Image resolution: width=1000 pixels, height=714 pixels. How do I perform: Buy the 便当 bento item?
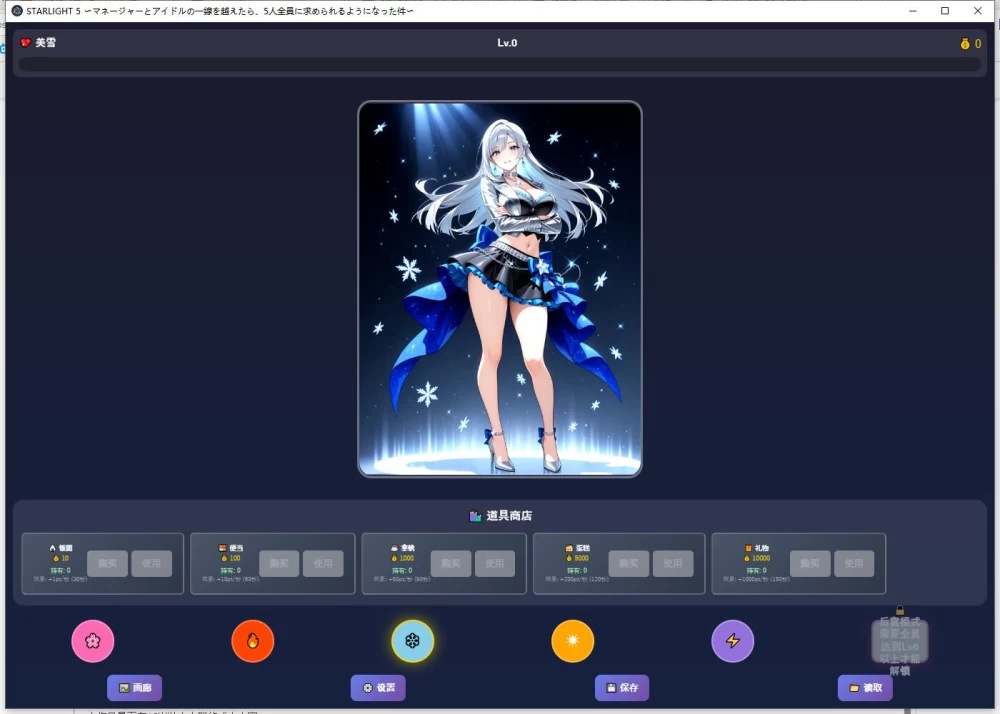[x=279, y=564]
